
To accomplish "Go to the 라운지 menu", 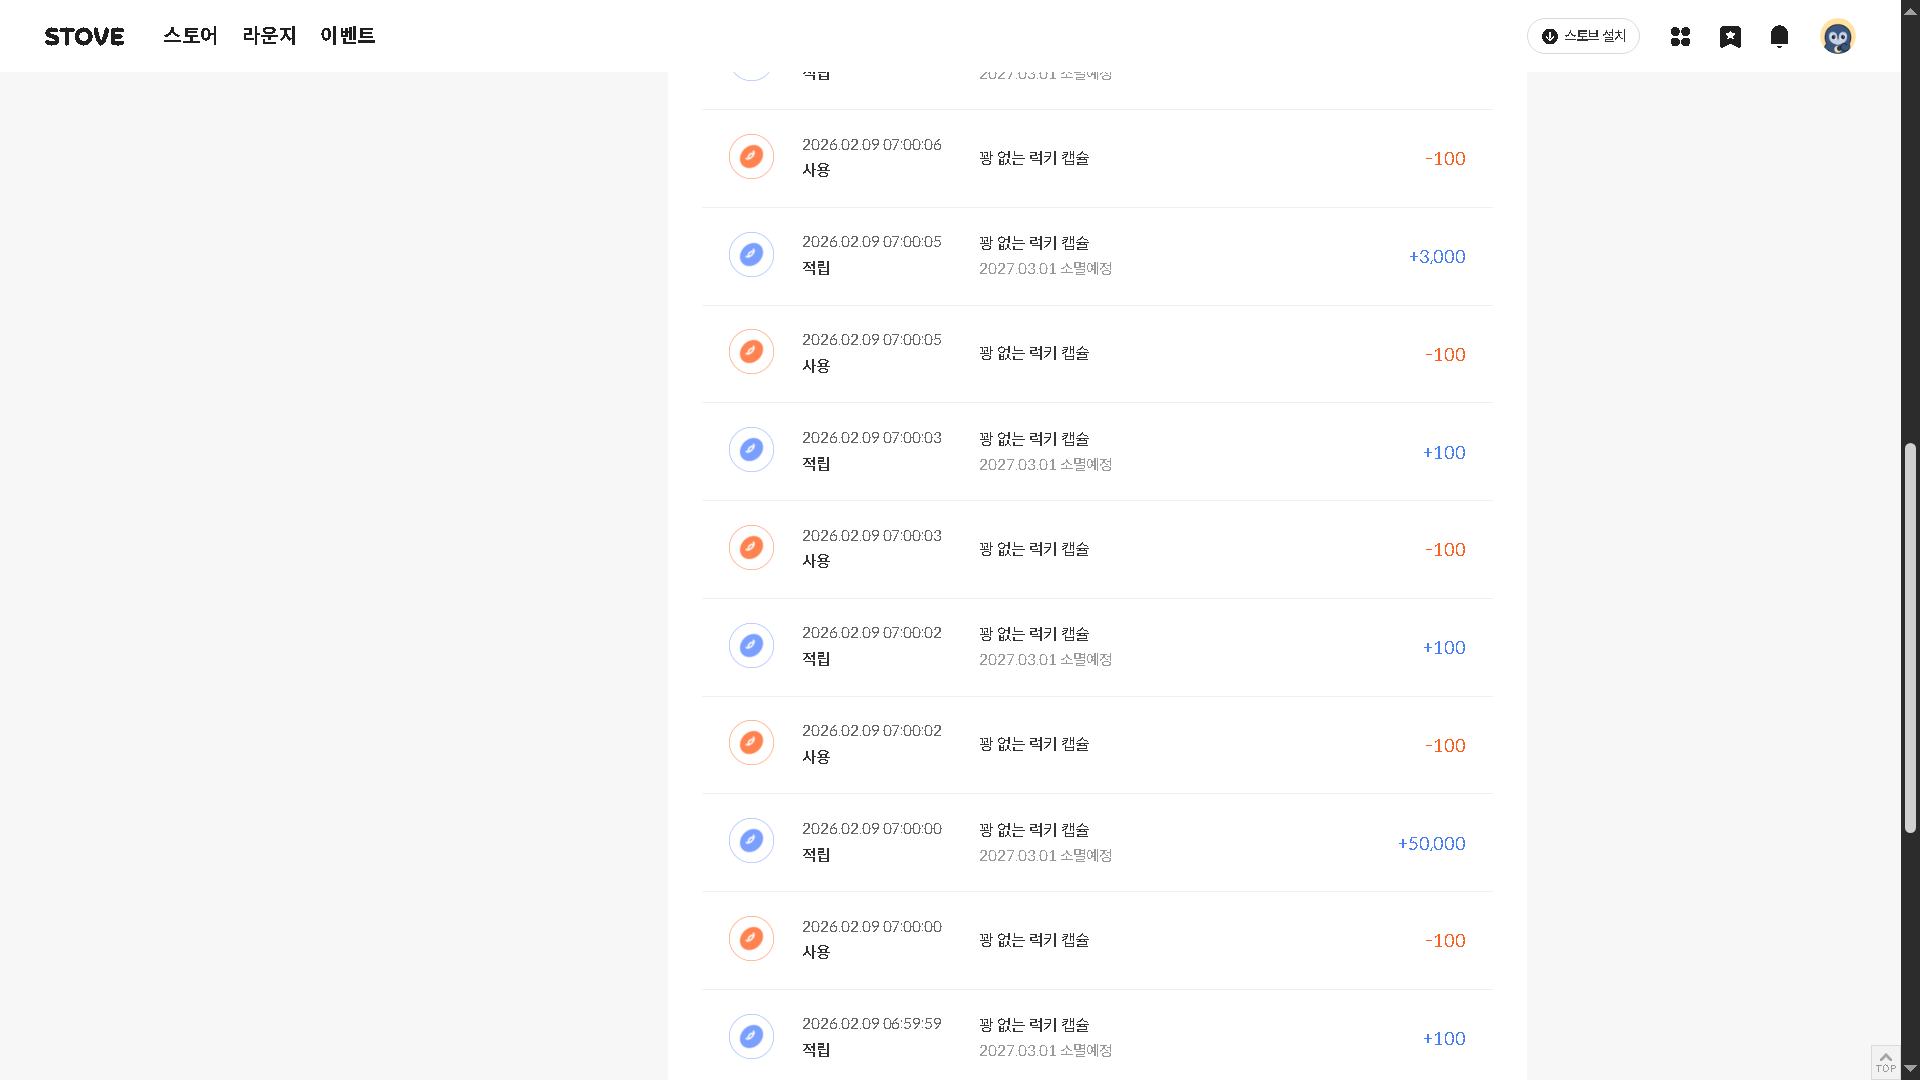I will tap(269, 36).
